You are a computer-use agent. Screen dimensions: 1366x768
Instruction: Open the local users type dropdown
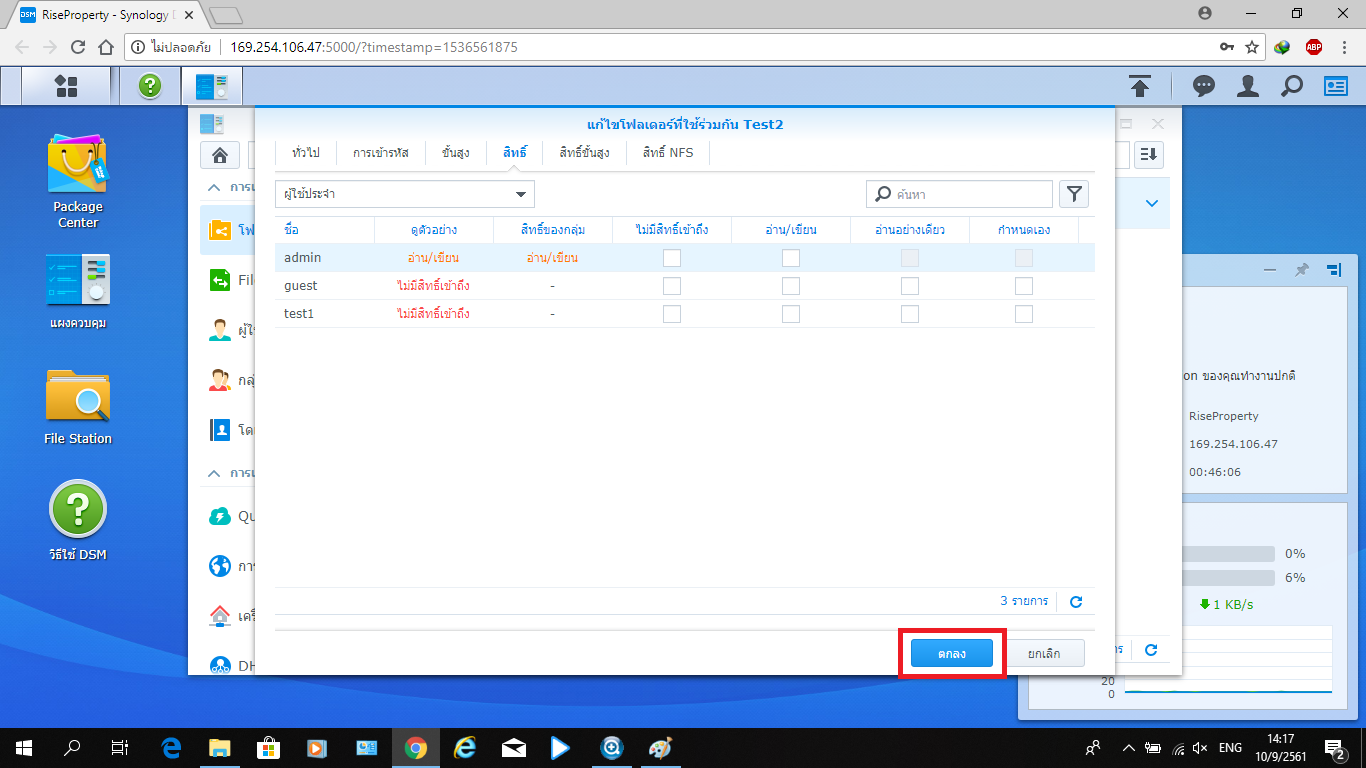(405, 194)
